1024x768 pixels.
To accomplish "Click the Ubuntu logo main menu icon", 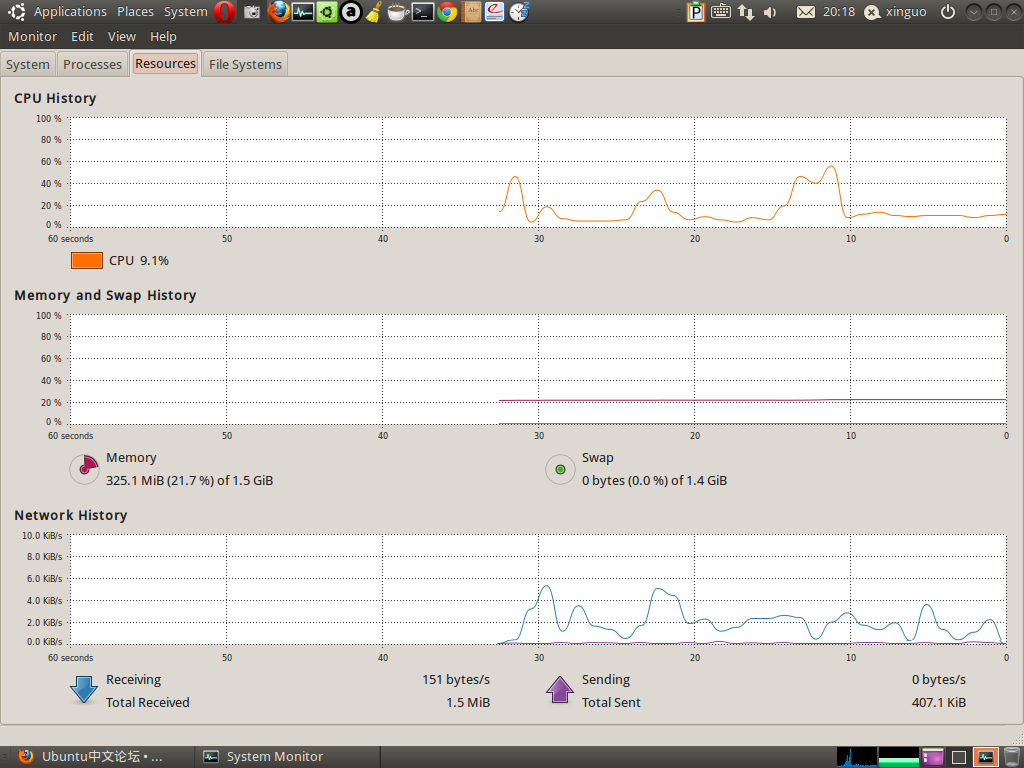I will point(17,12).
